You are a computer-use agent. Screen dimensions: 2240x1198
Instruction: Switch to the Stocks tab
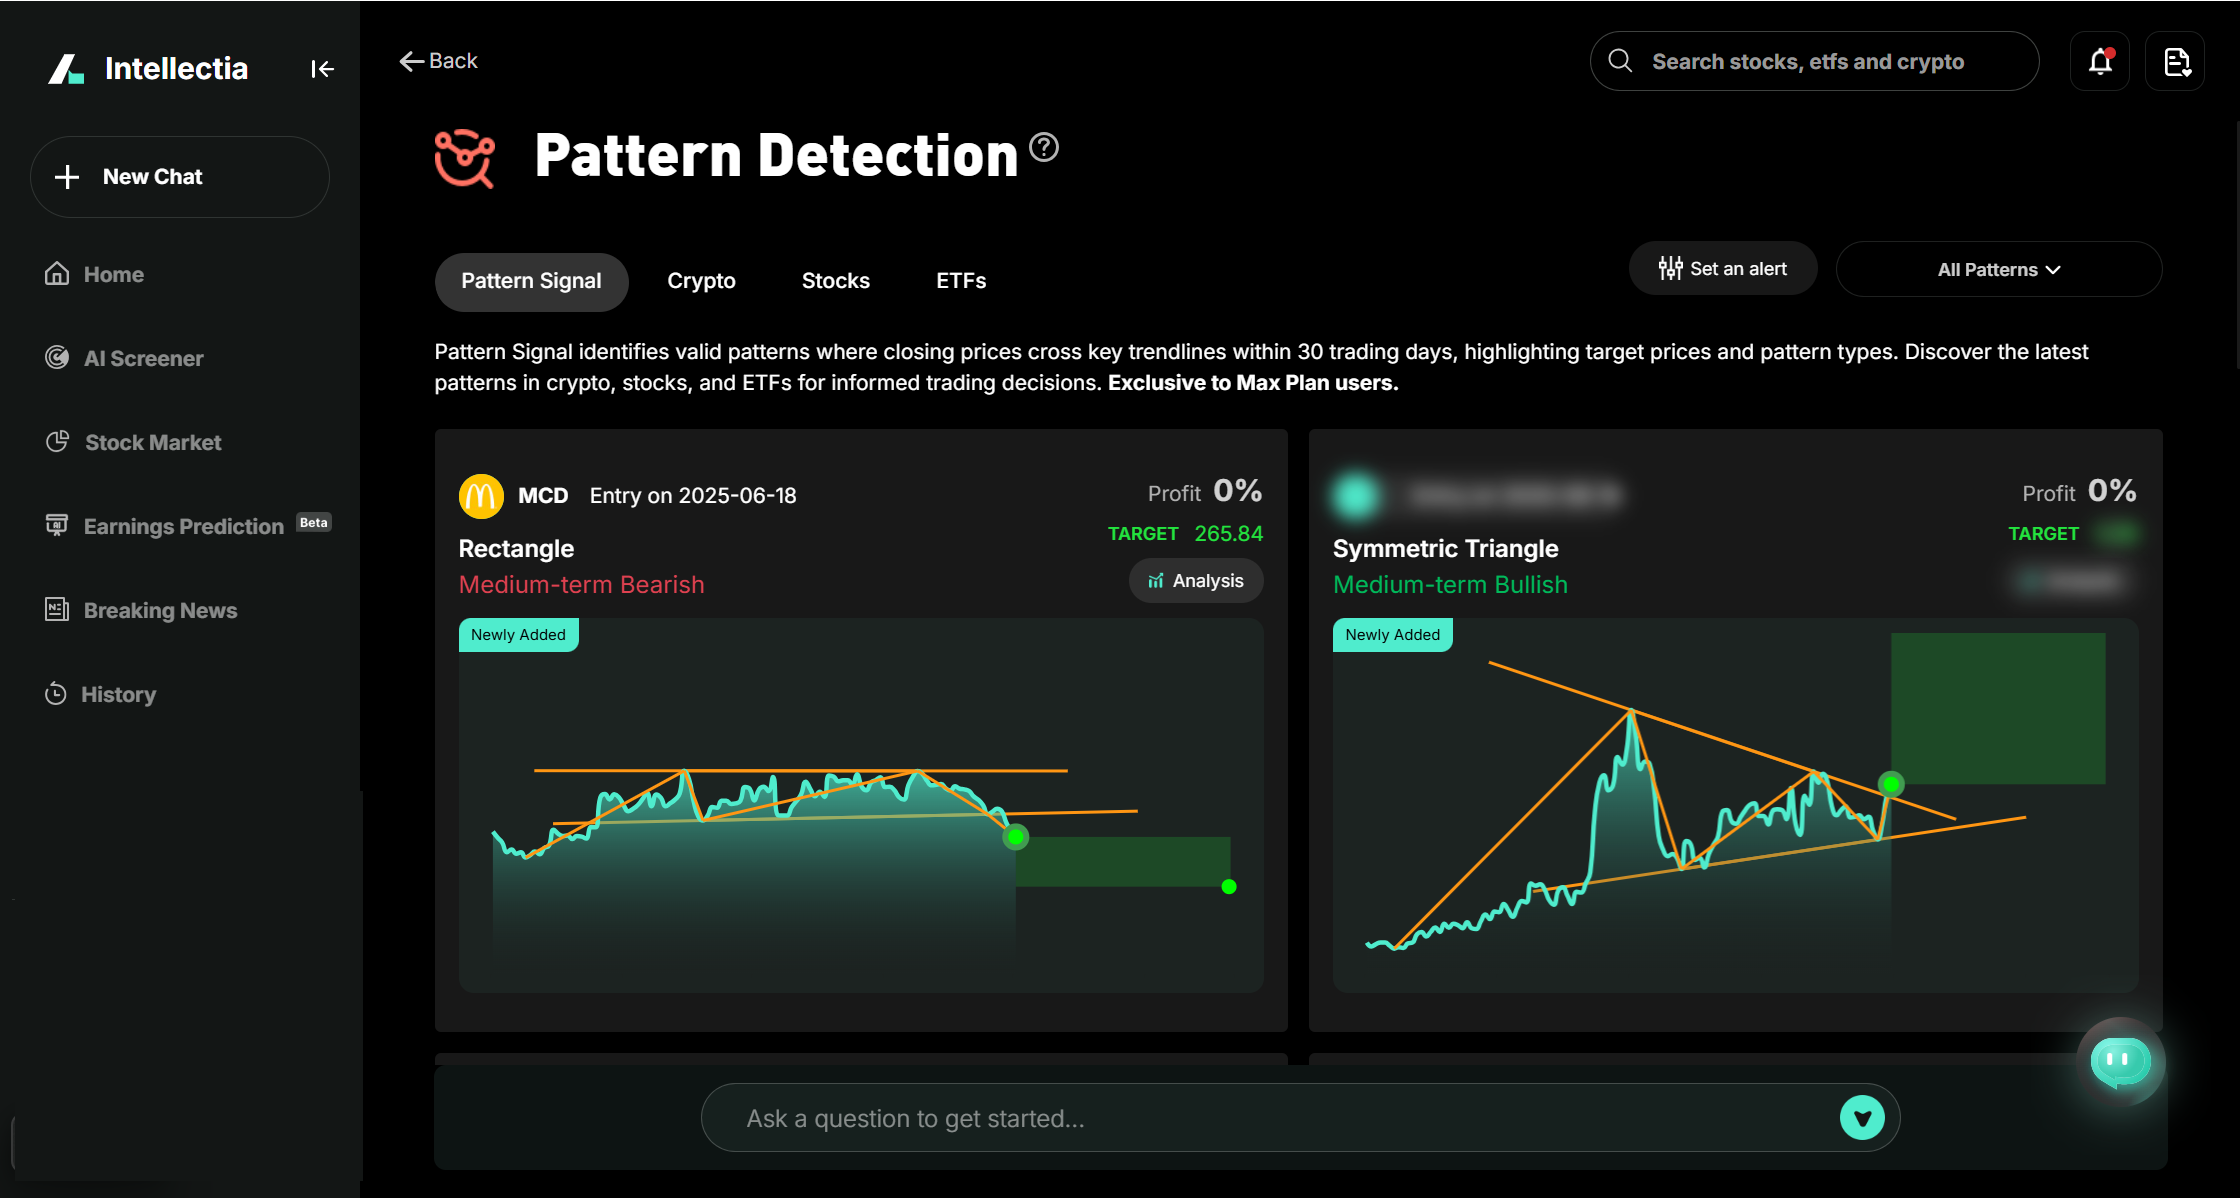point(835,281)
